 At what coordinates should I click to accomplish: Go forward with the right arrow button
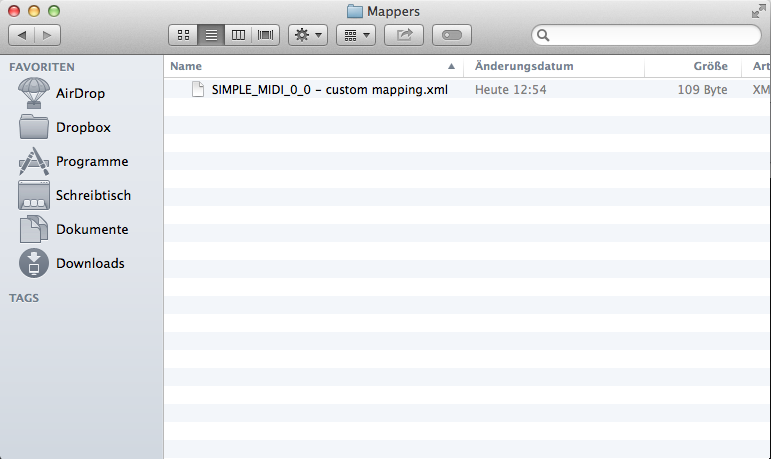tap(47, 35)
